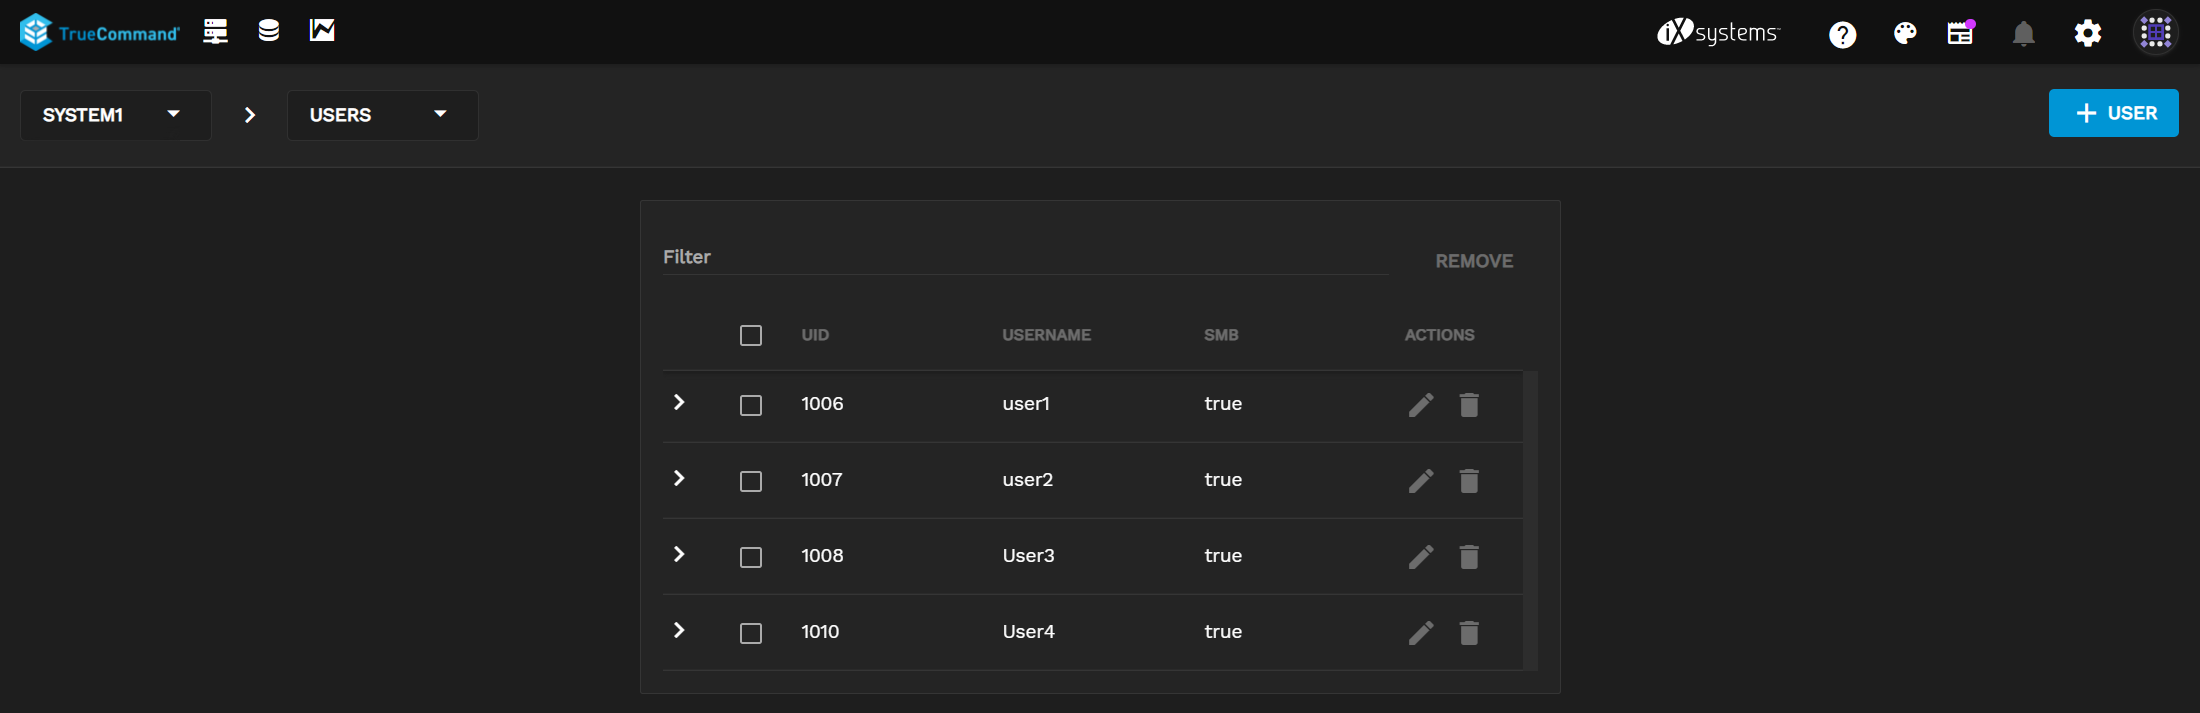Image resolution: width=2200 pixels, height=713 pixels.
Task: Check the box for user2
Action: pos(751,482)
